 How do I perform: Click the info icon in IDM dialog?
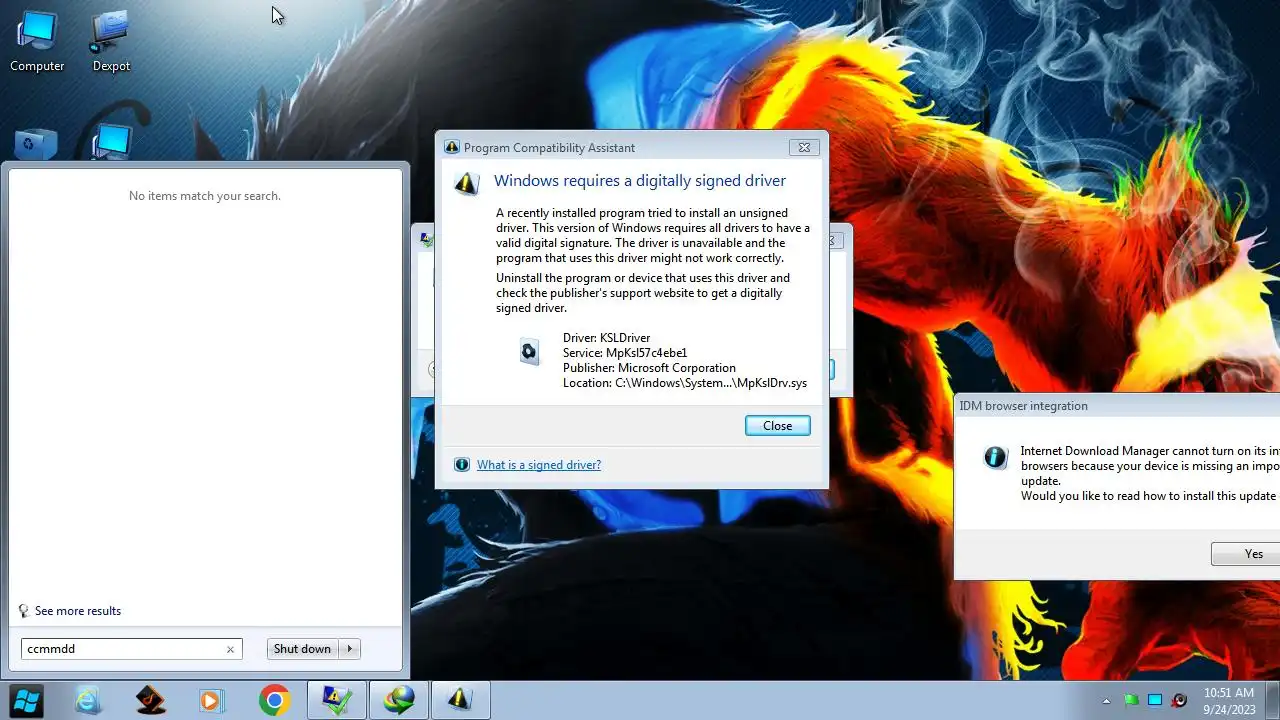(996, 457)
